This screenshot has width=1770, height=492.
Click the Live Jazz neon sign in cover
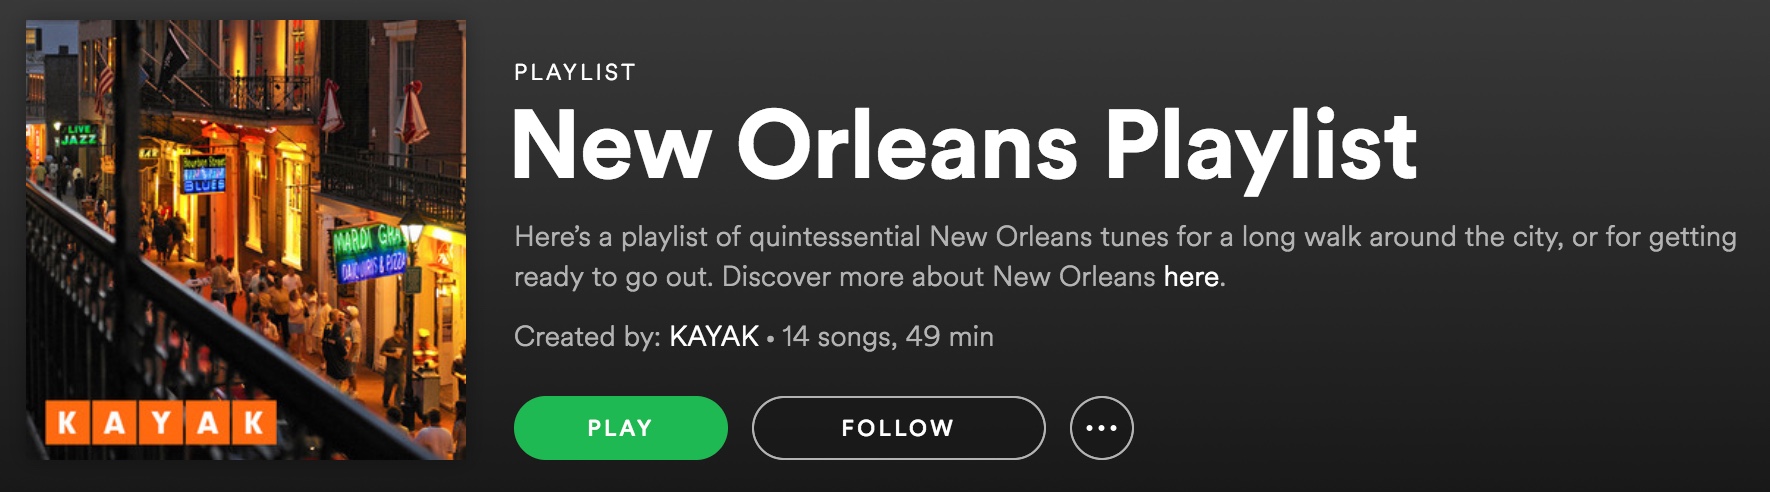pyautogui.click(x=78, y=135)
